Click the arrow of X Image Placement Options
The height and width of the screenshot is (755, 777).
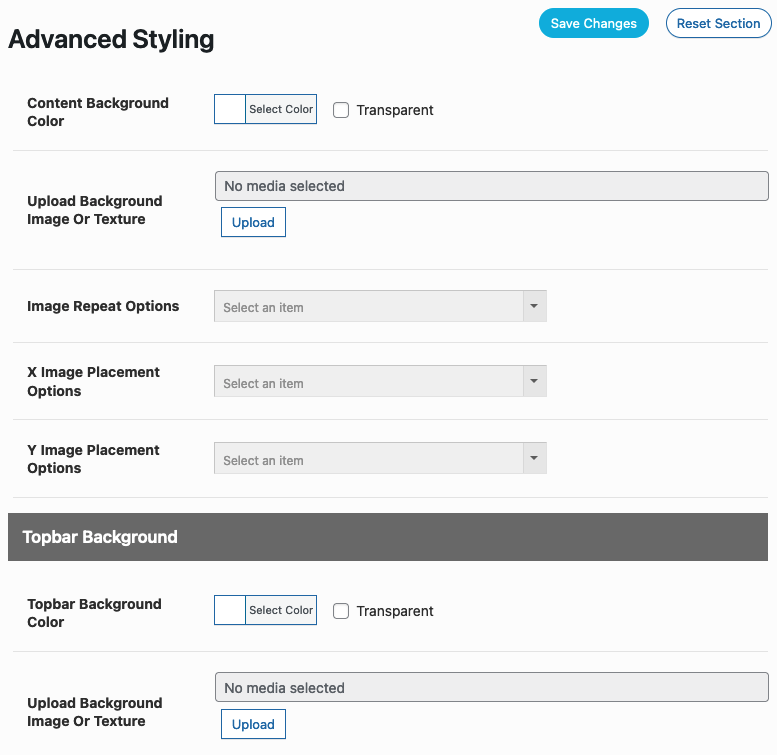click(x=534, y=381)
